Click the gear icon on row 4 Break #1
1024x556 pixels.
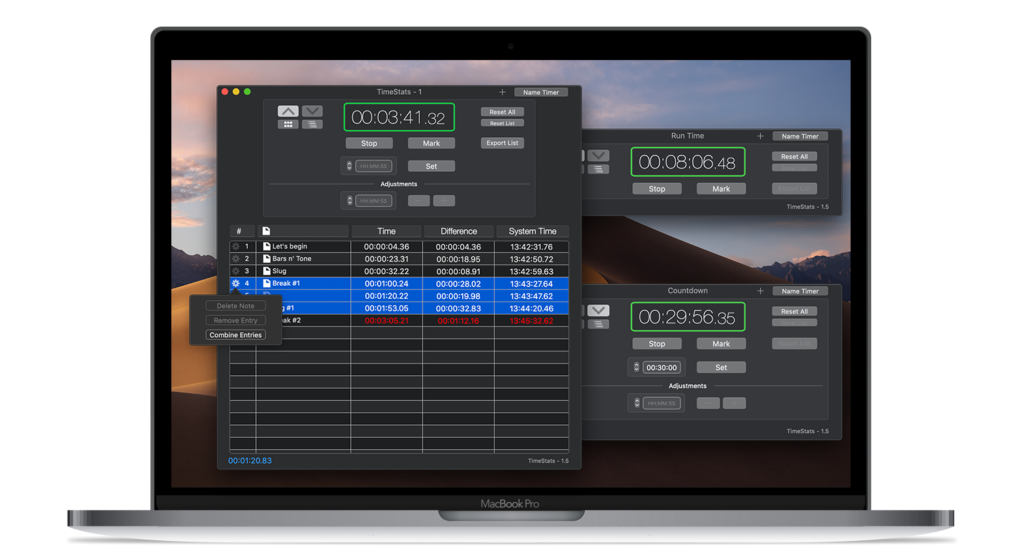pyautogui.click(x=236, y=284)
